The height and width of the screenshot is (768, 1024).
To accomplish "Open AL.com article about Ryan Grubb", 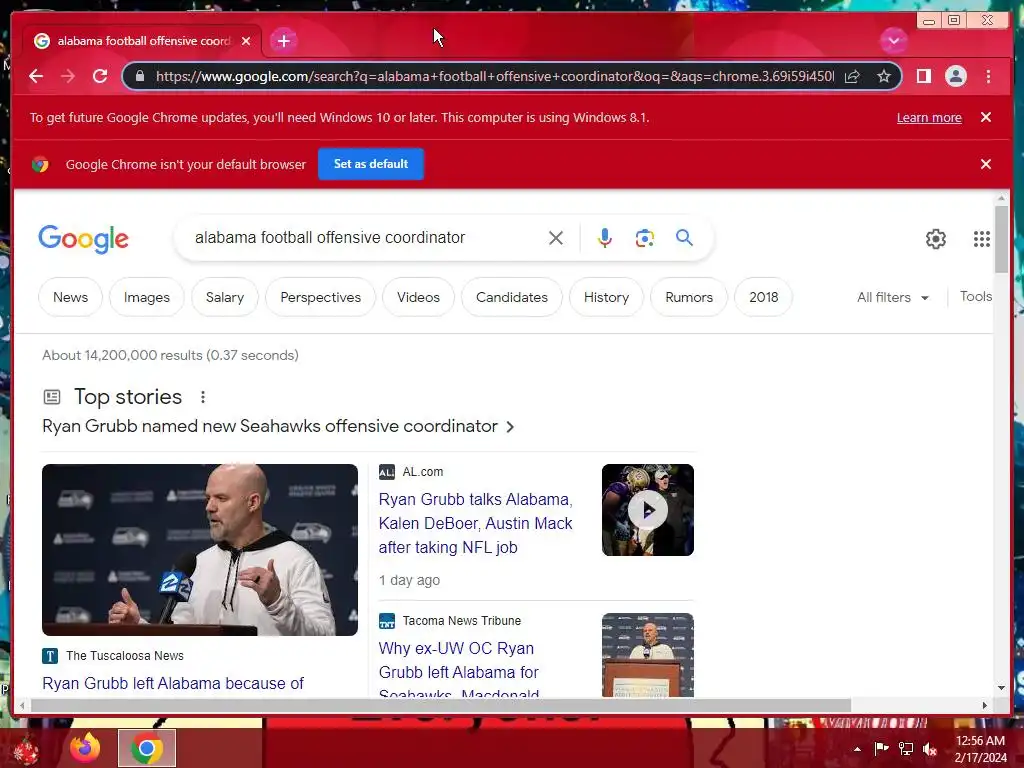I will (475, 523).
